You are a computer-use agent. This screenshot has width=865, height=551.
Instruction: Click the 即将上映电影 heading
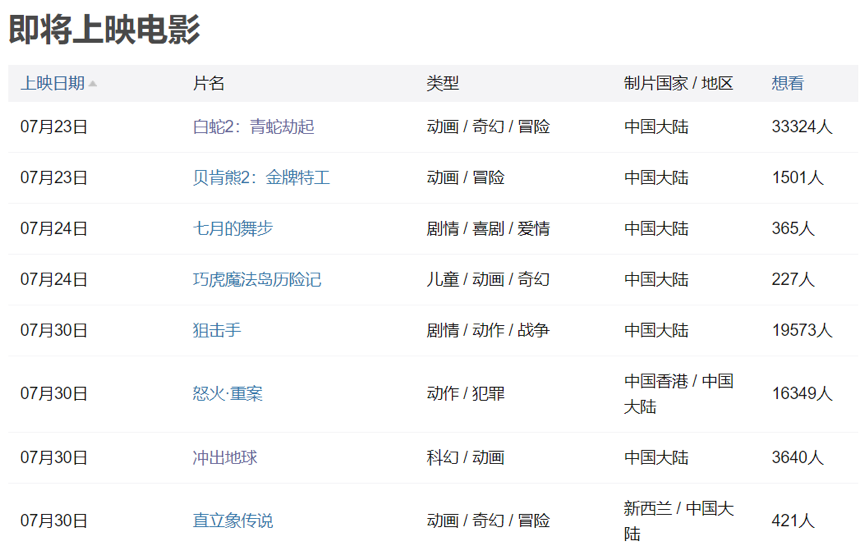click(x=104, y=29)
